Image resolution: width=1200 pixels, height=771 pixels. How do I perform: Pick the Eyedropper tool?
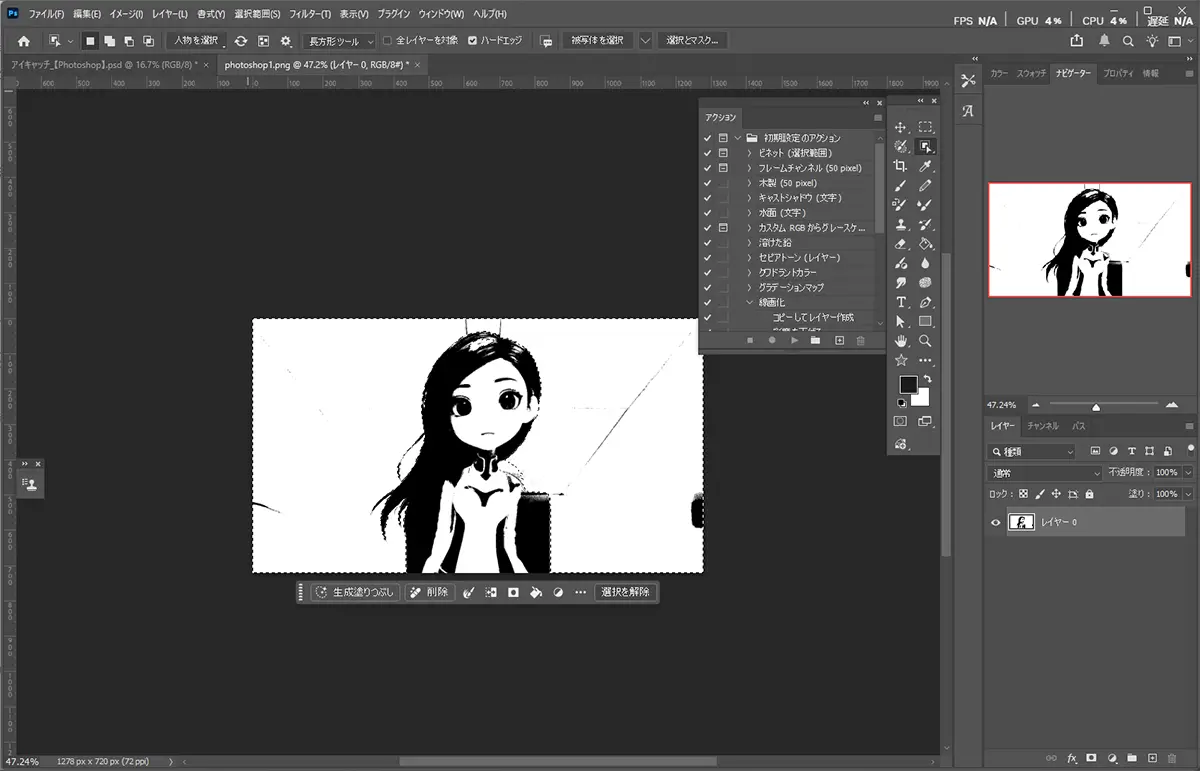tap(926, 166)
